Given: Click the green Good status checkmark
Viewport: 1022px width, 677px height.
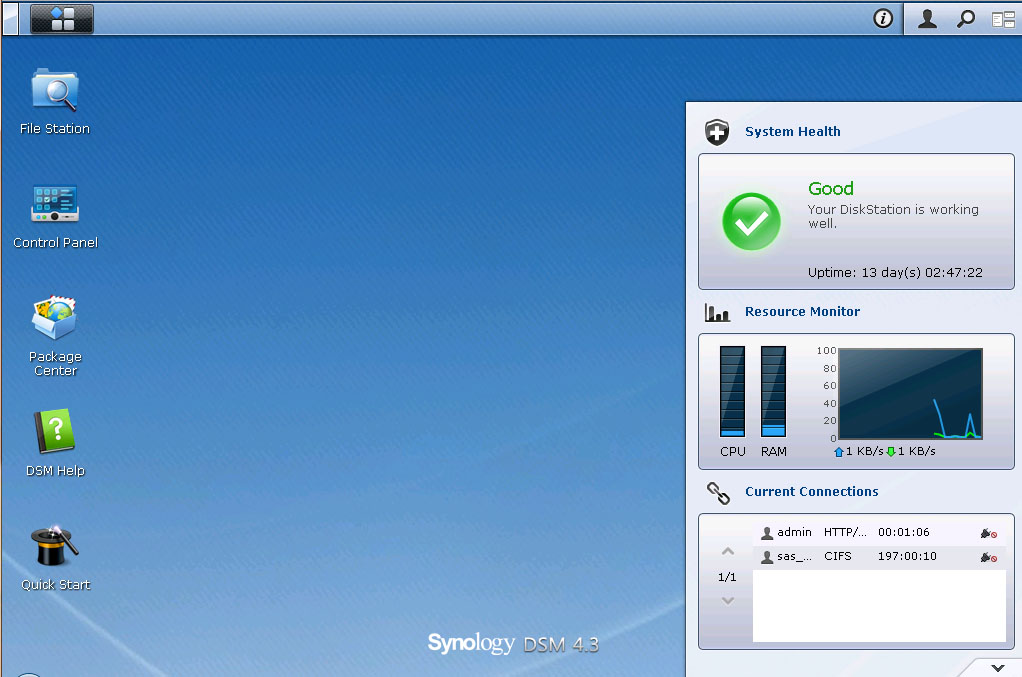Looking at the screenshot, I should point(751,222).
